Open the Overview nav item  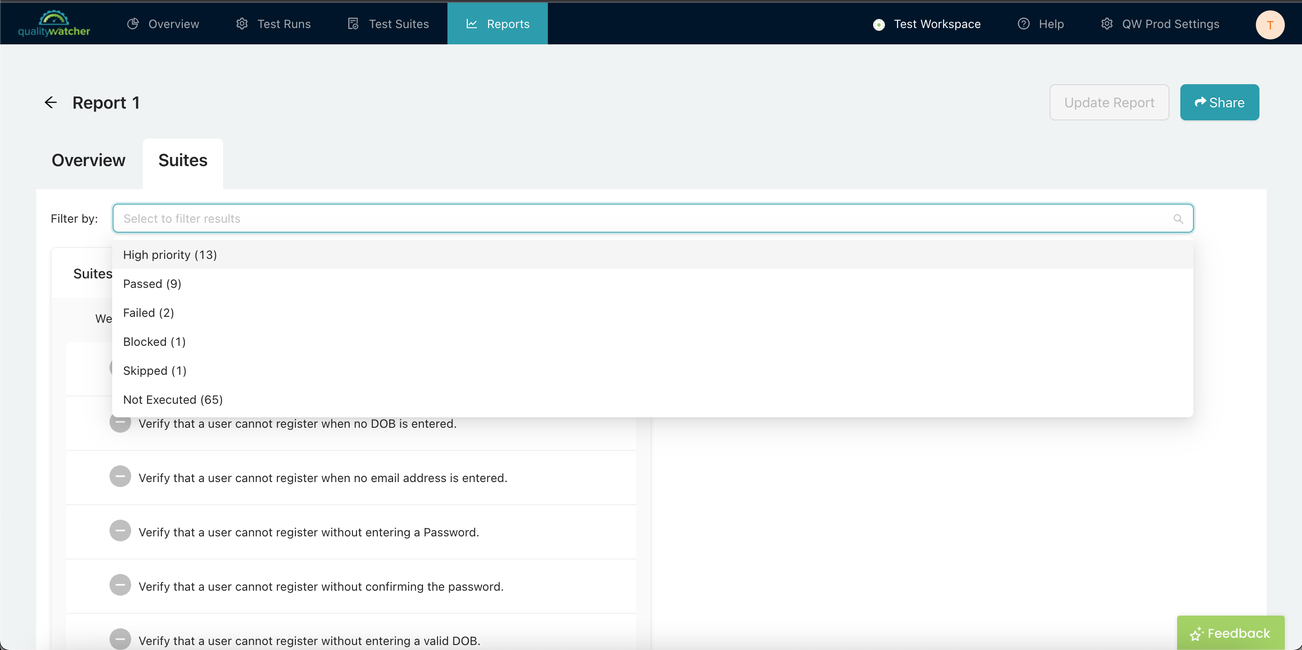point(163,24)
